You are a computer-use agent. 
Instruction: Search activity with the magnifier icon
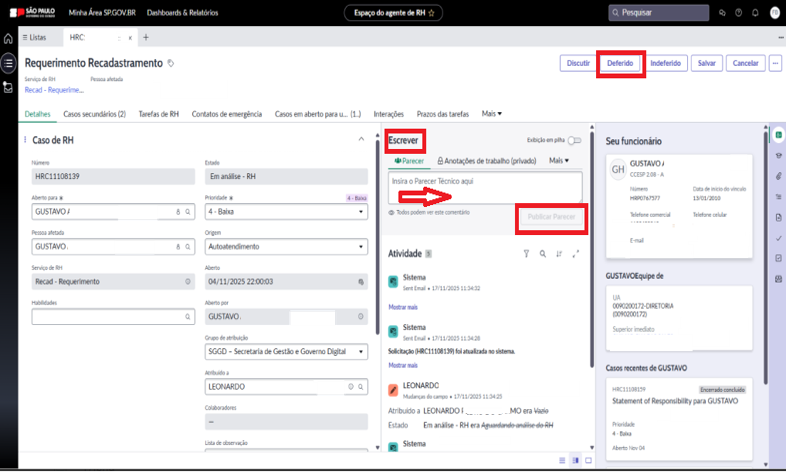point(542,254)
